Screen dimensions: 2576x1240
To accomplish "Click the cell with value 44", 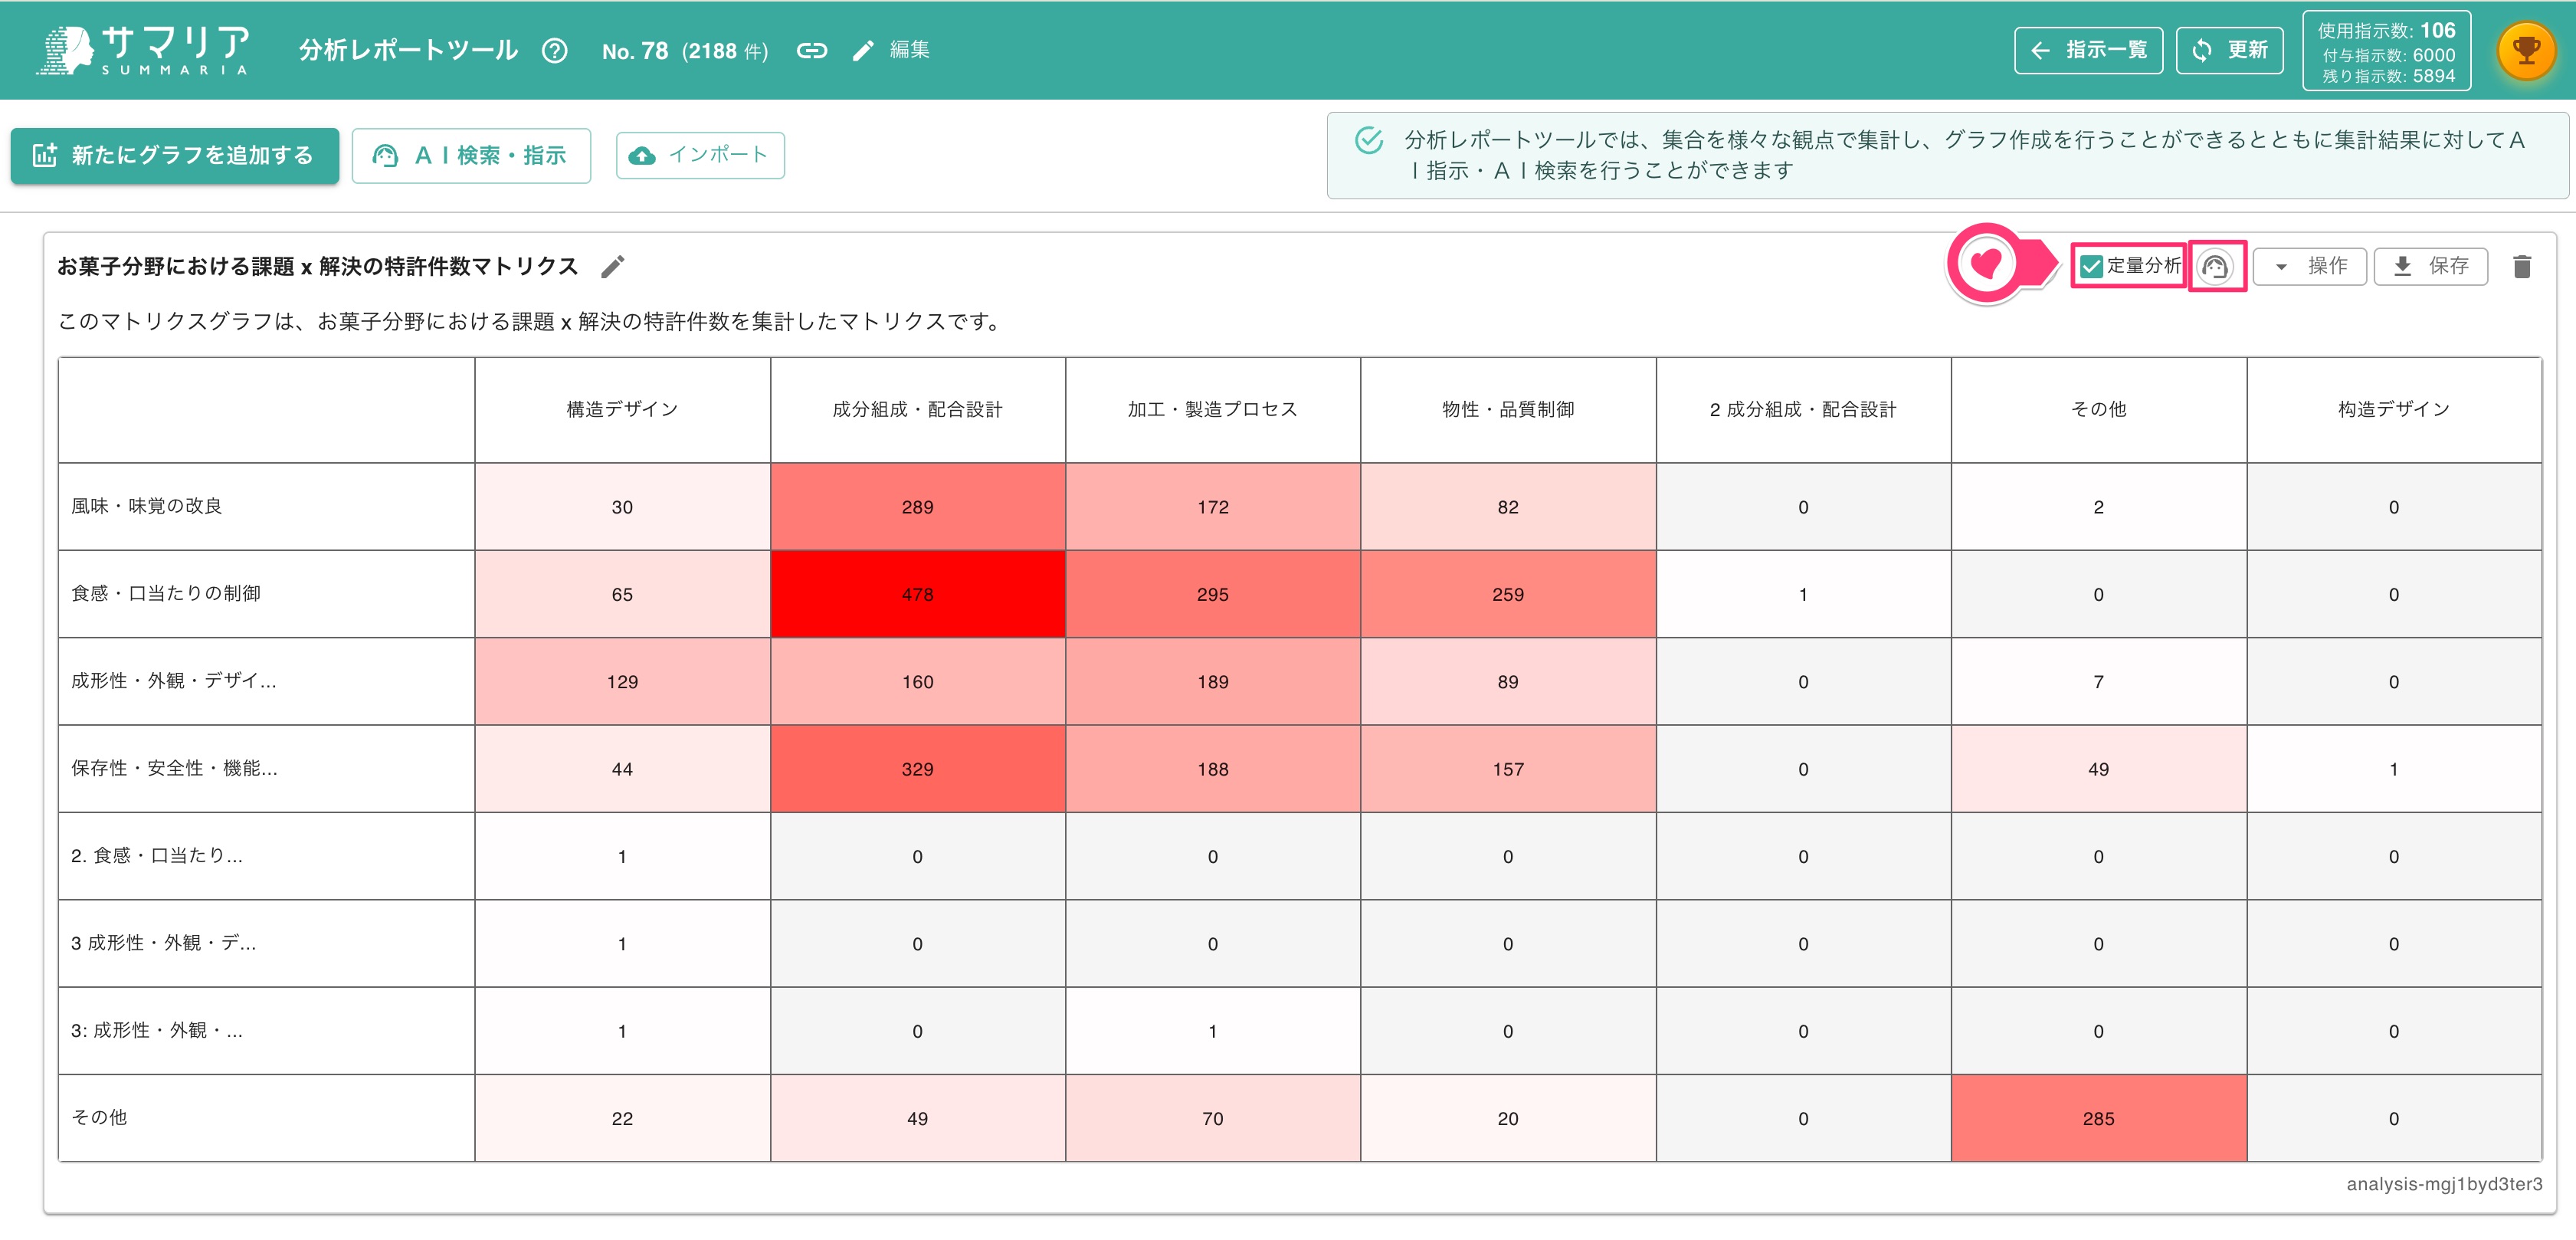I will 622,769.
